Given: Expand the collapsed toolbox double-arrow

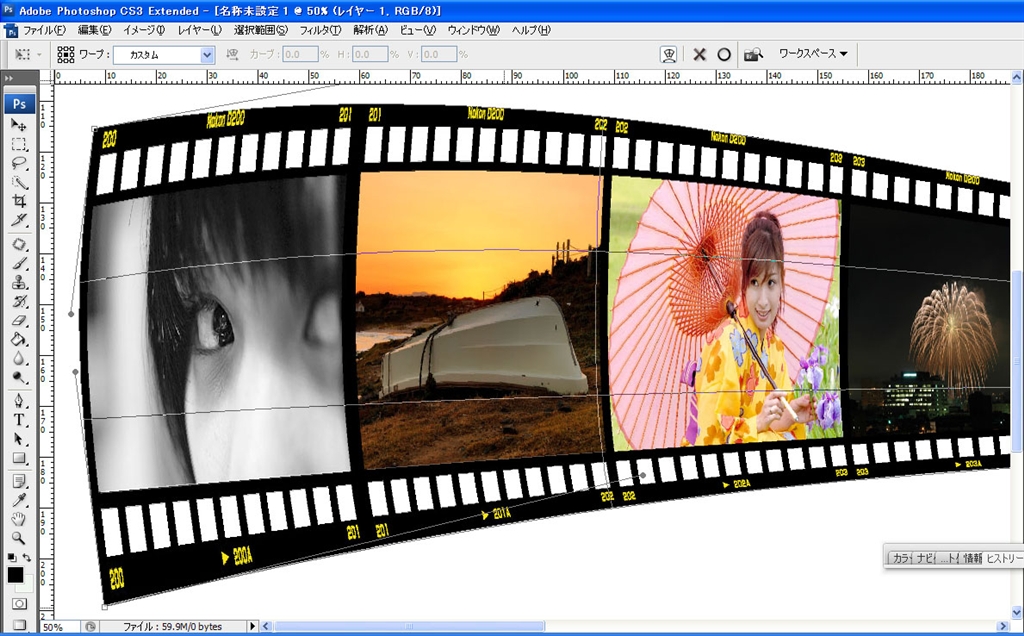Looking at the screenshot, I should tap(9, 78).
